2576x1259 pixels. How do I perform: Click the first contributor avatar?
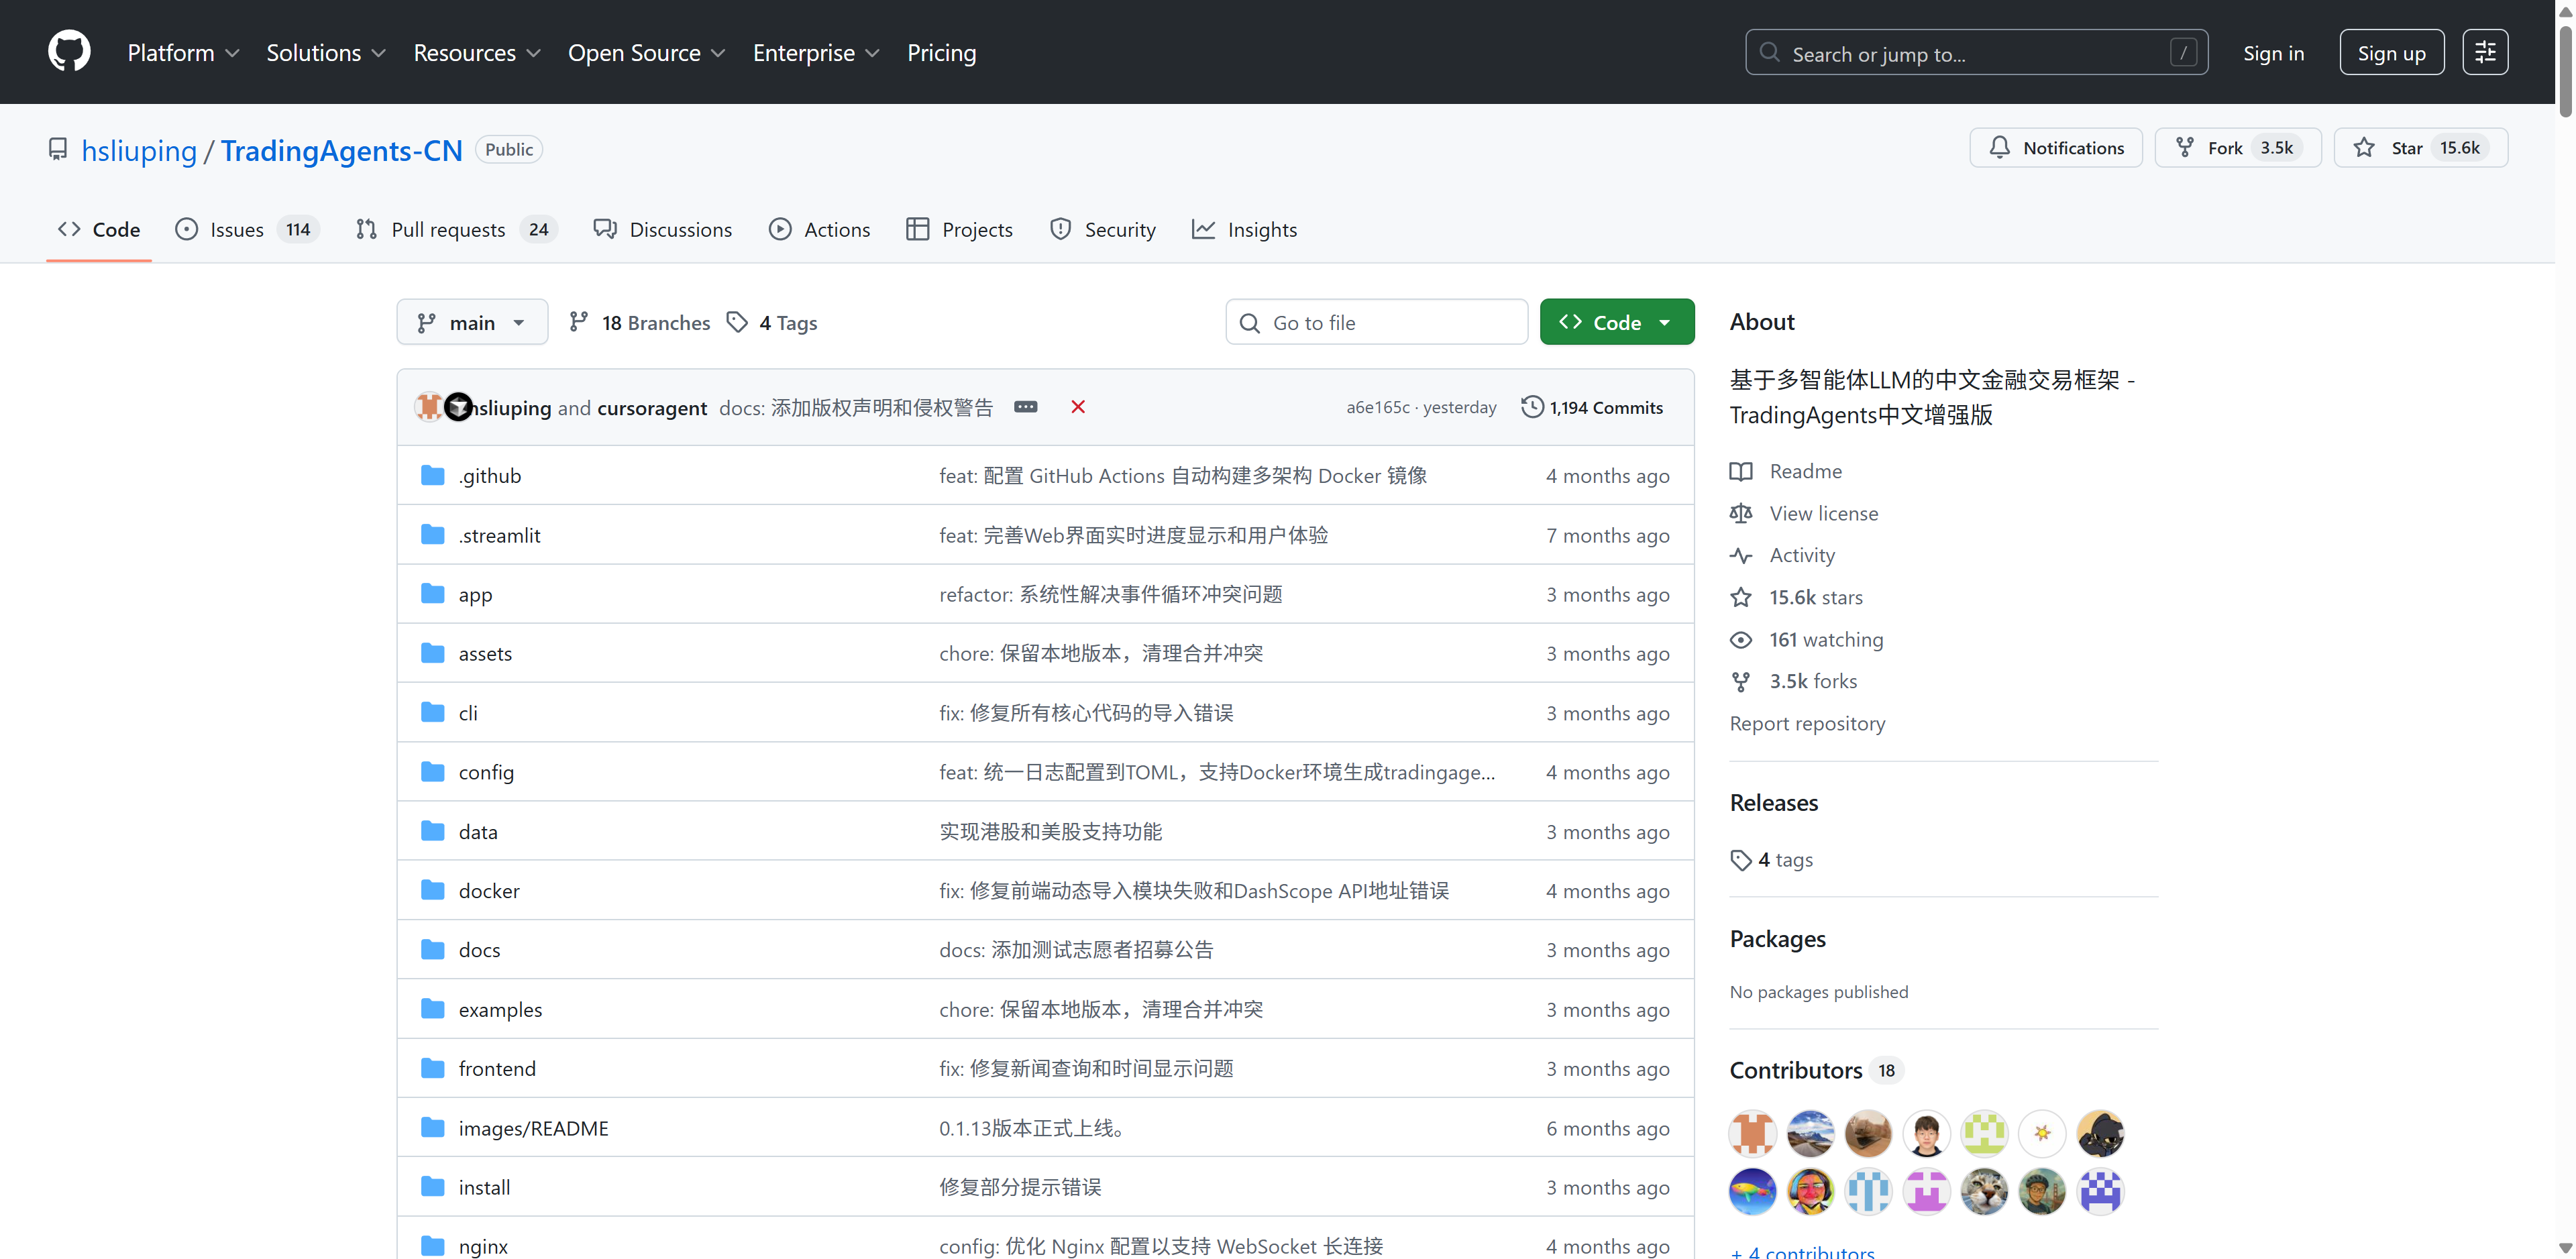point(1752,1133)
